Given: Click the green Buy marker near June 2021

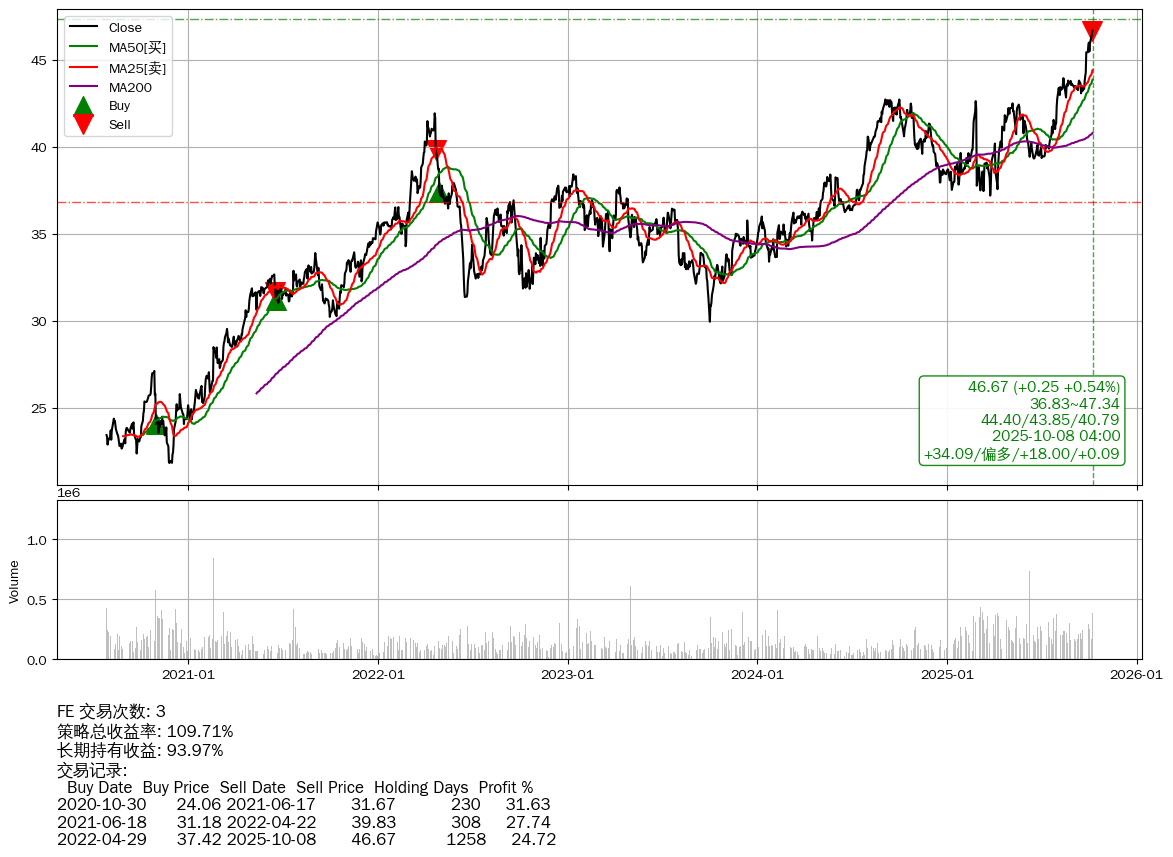Looking at the screenshot, I should click(277, 300).
